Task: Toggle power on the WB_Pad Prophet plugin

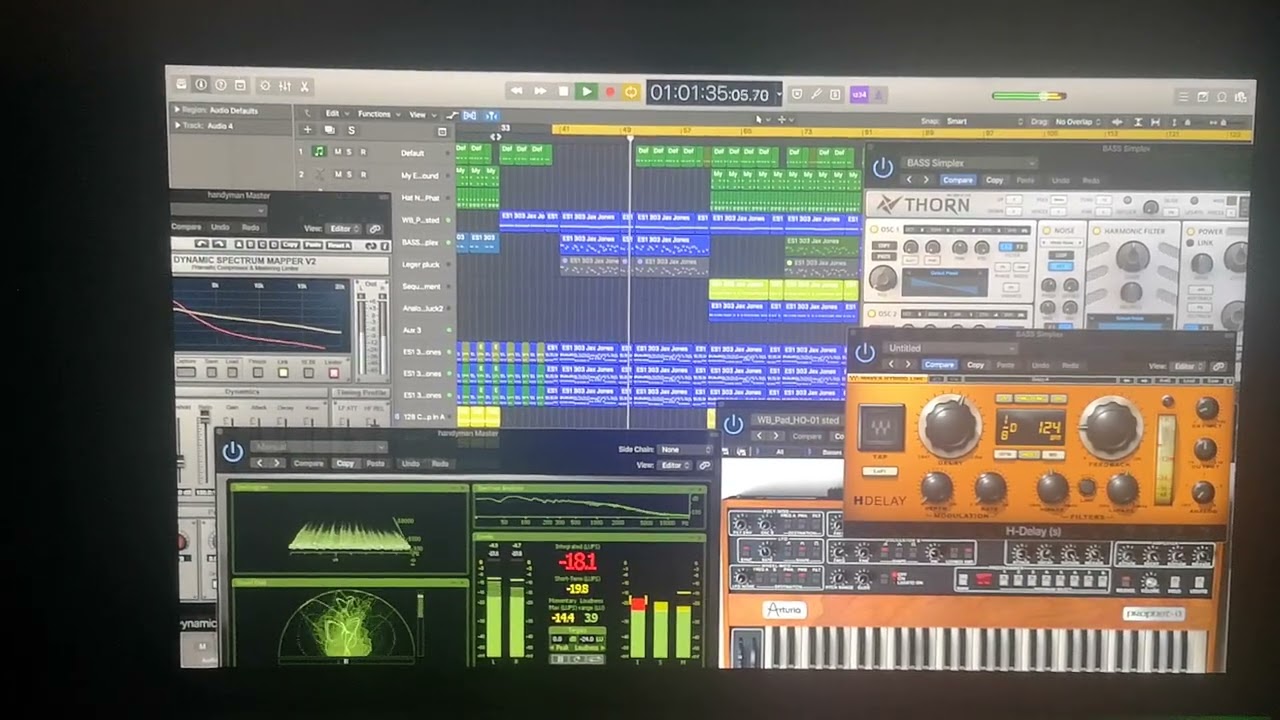Action: pyautogui.click(x=733, y=424)
